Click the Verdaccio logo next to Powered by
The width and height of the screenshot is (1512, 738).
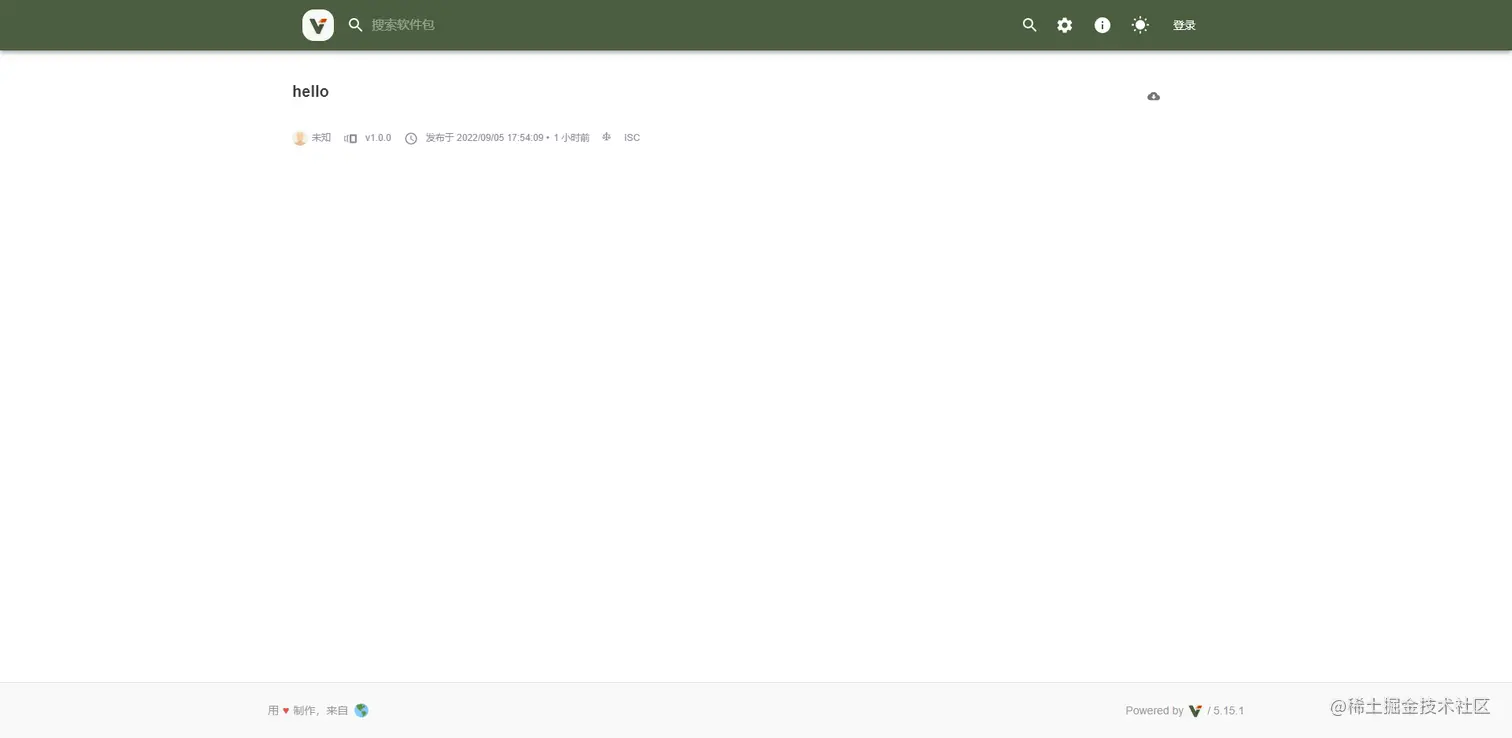tap(1196, 710)
